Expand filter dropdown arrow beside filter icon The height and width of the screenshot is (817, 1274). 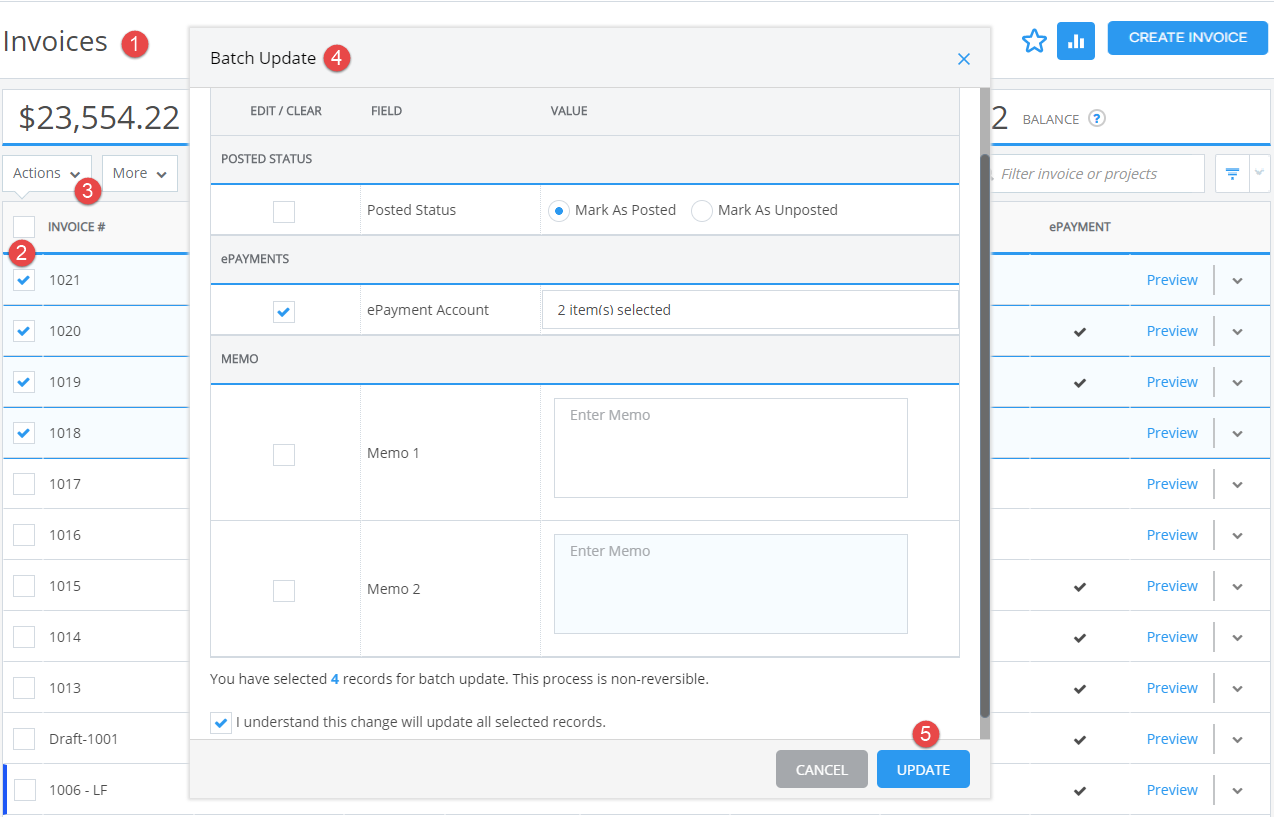click(x=1259, y=173)
